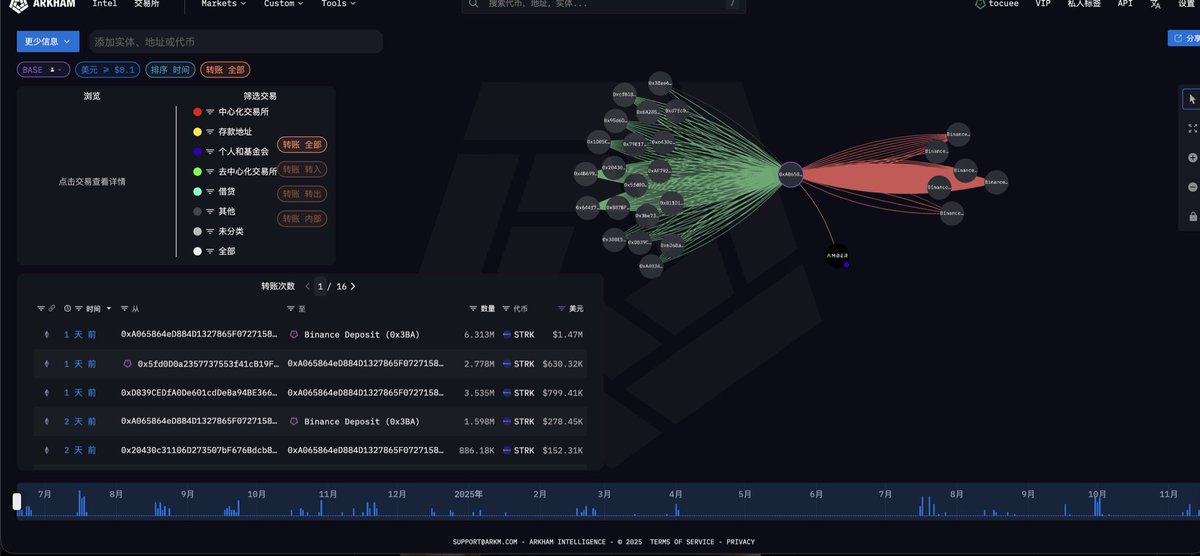The width and height of the screenshot is (1200, 556).
Task: Click the 0x38ee6 node in graph
Action: point(660,83)
